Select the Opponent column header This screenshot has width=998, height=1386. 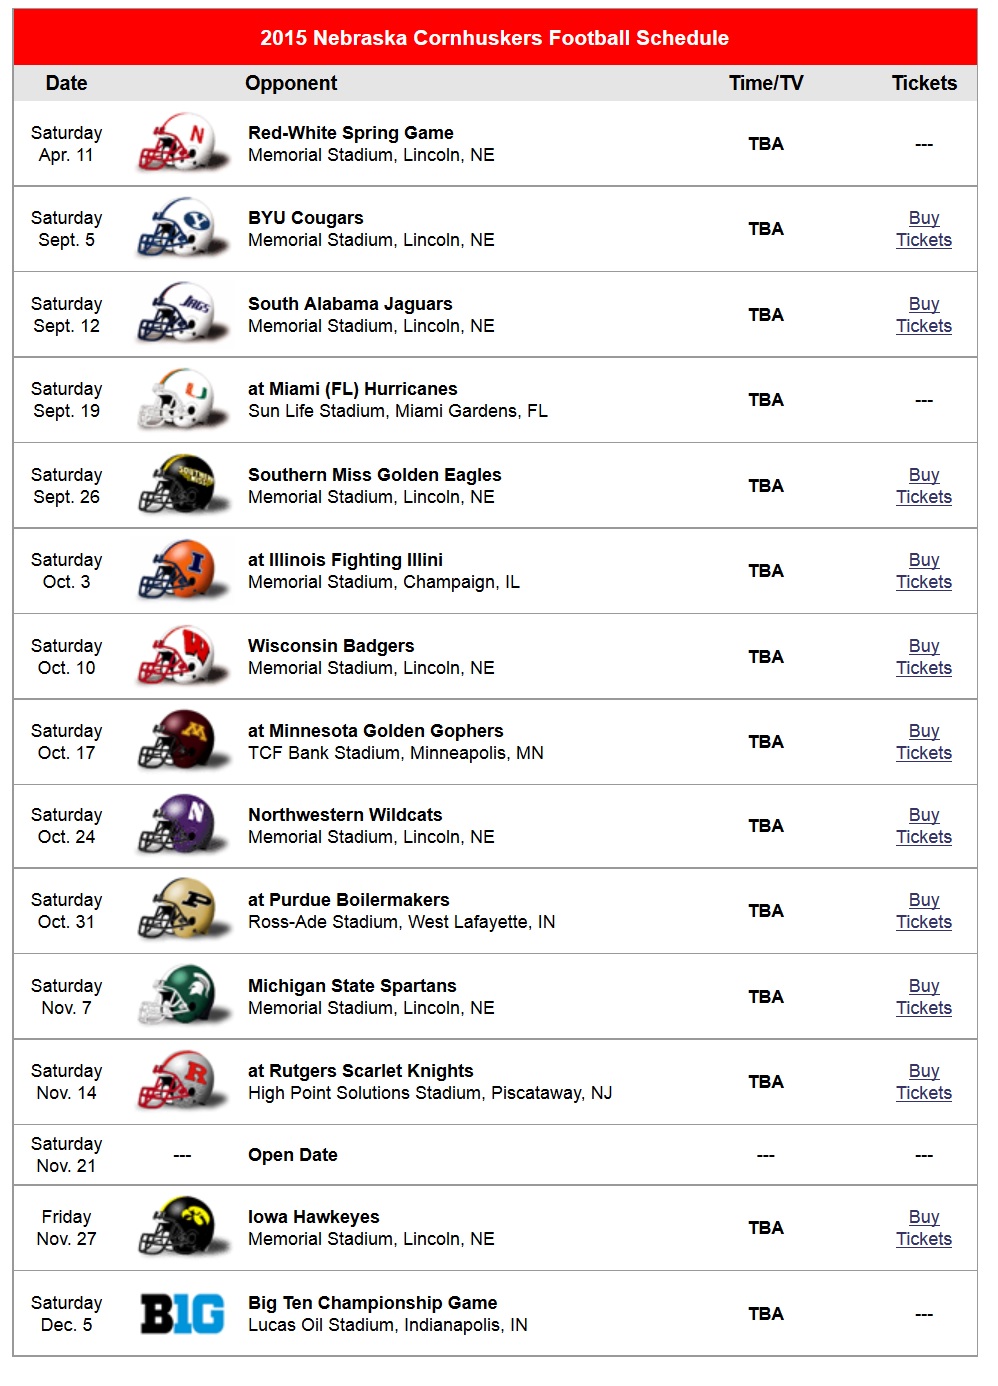(x=291, y=83)
